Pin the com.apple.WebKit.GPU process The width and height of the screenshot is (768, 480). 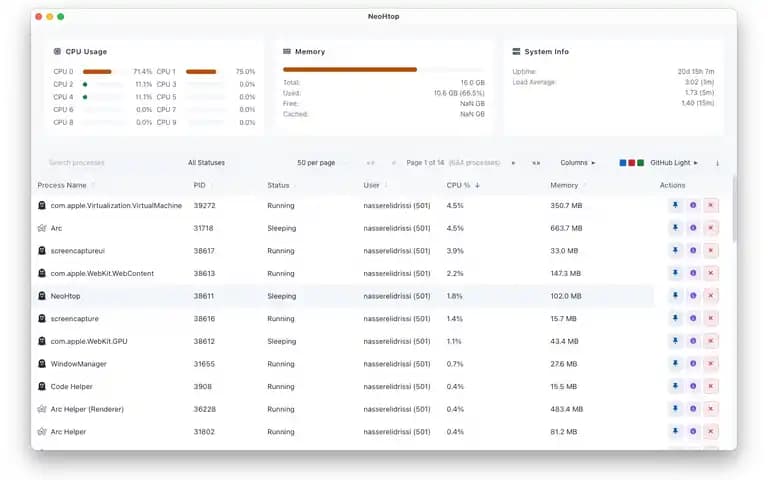point(675,340)
